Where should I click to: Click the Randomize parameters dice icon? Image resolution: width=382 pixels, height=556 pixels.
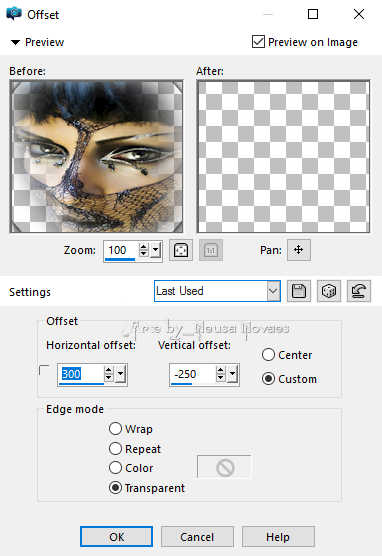click(x=329, y=291)
